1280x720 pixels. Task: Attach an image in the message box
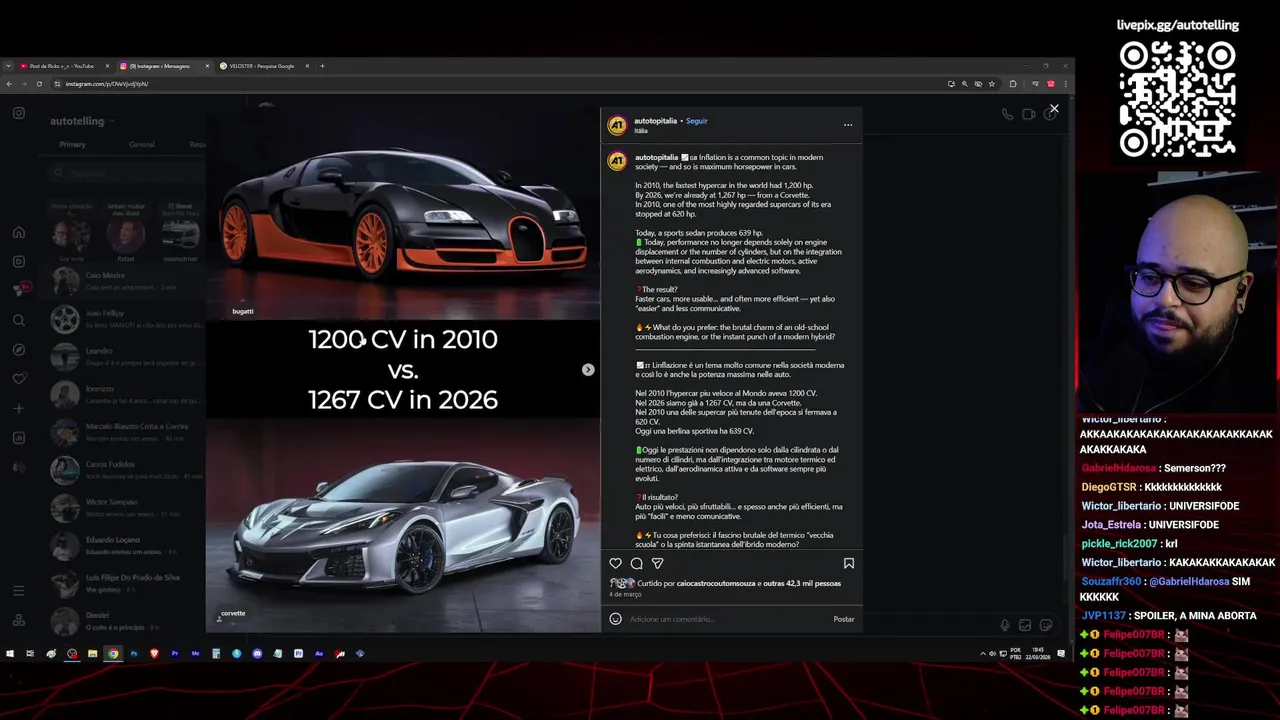click(x=1025, y=625)
